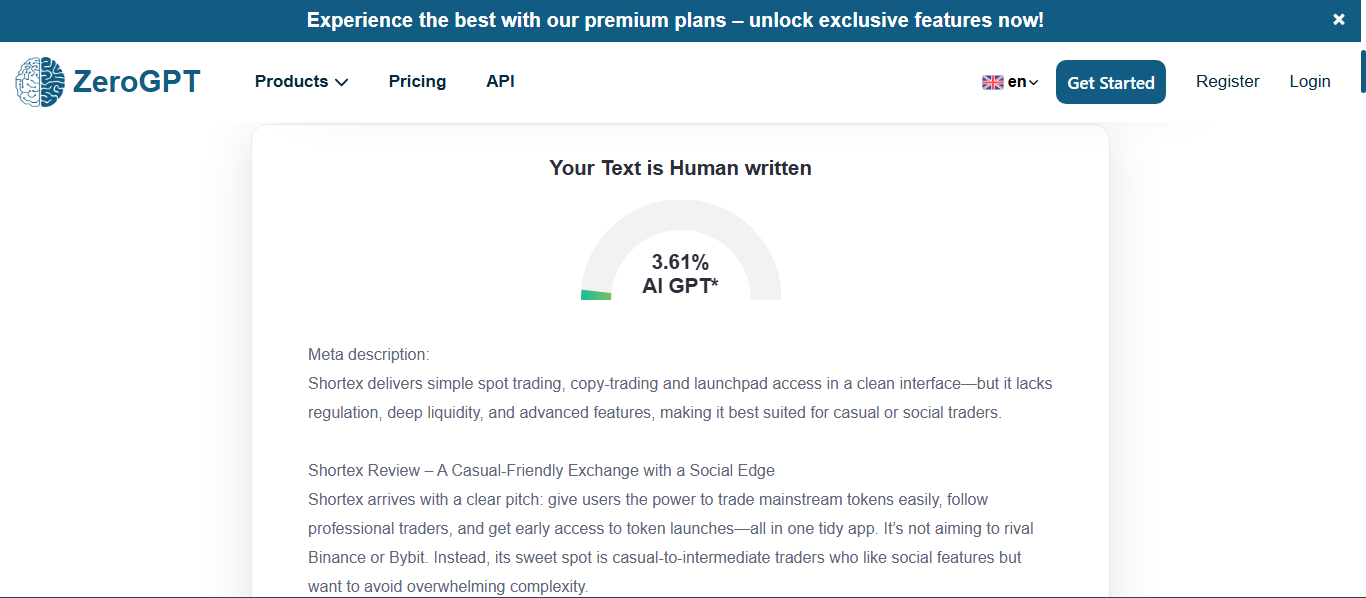This screenshot has width=1366, height=598.
Task: Click the 'Shortex Review' title line
Action: 541,470
